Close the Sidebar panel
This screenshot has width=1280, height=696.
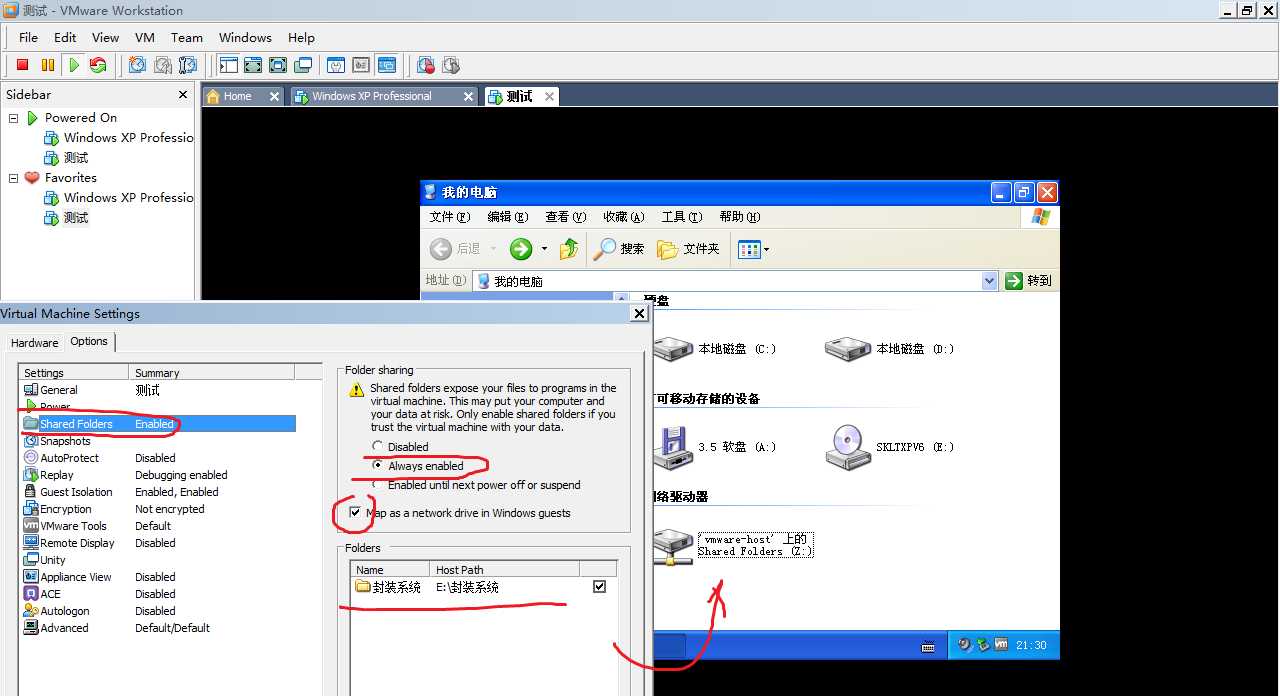click(183, 94)
